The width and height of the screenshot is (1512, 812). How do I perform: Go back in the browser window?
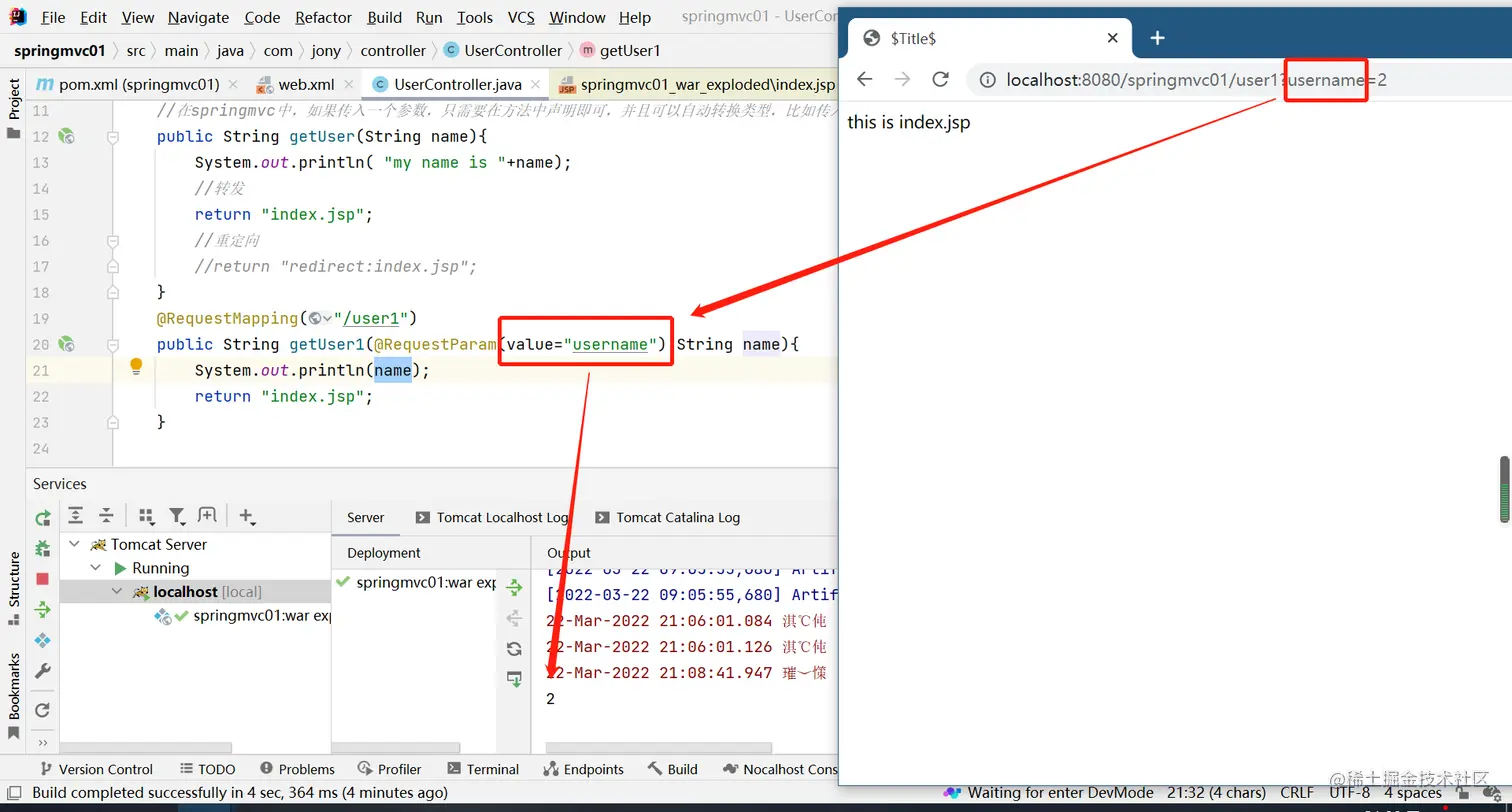[865, 80]
